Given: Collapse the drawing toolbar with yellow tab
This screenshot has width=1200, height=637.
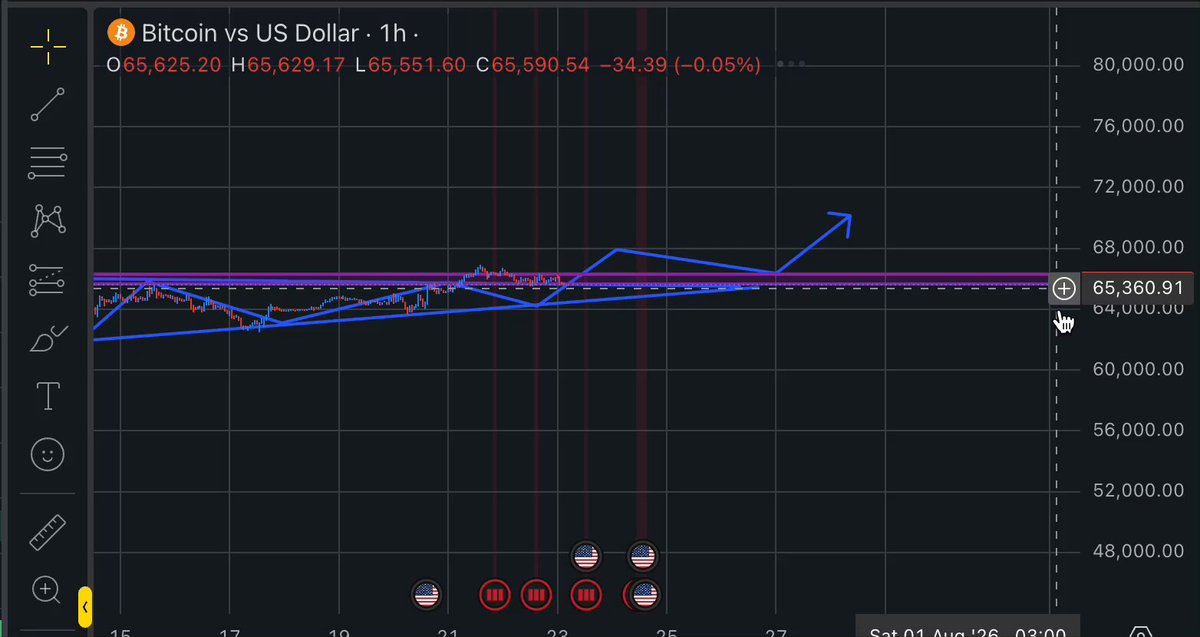Looking at the screenshot, I should click(86, 607).
